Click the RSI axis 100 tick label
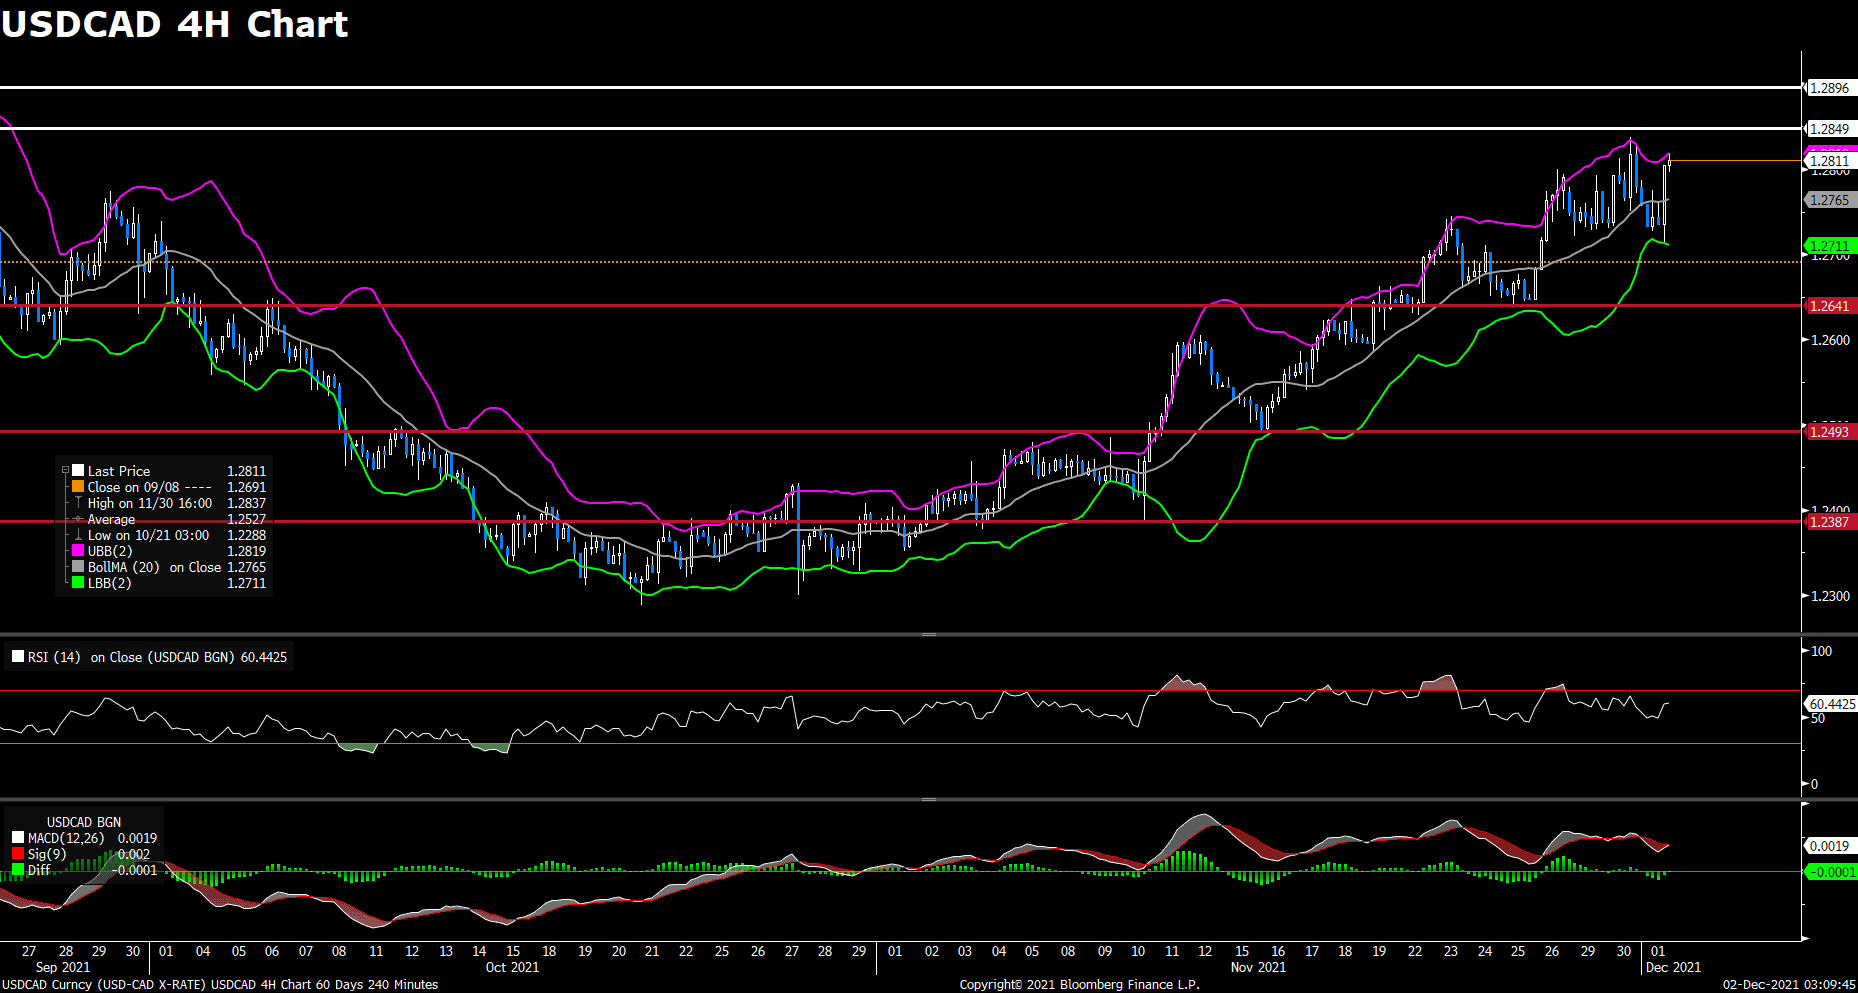The image size is (1858, 993). point(1822,651)
